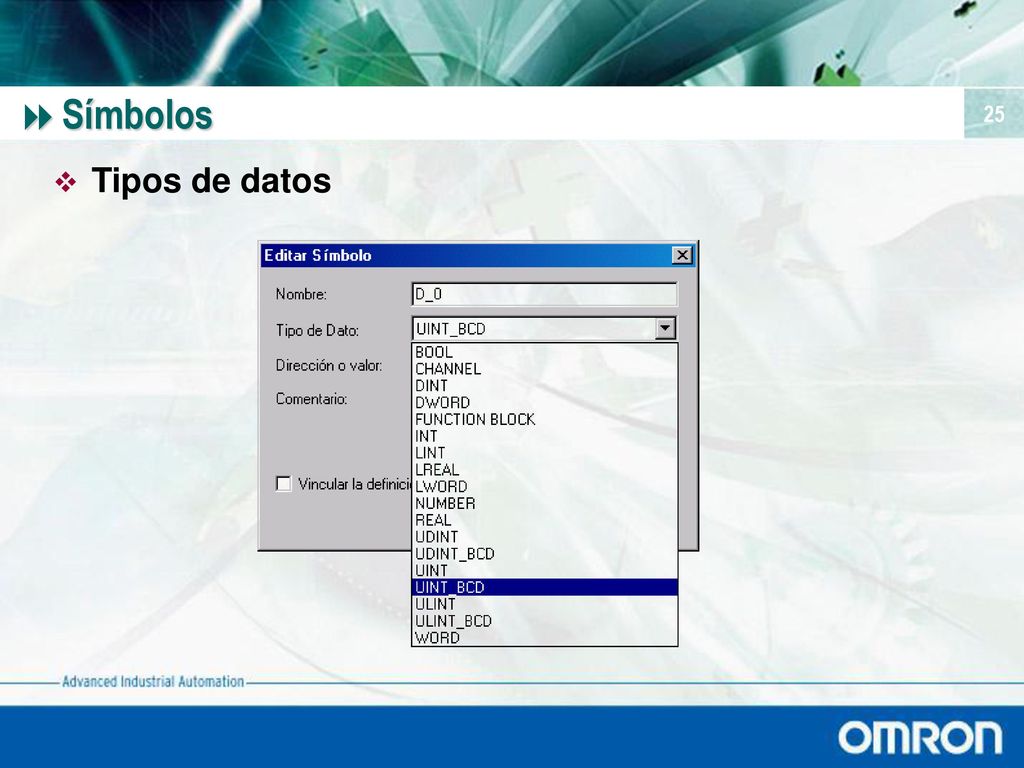The image size is (1024, 768).
Task: Close the Editar Símbolo dialog
Action: 682,255
